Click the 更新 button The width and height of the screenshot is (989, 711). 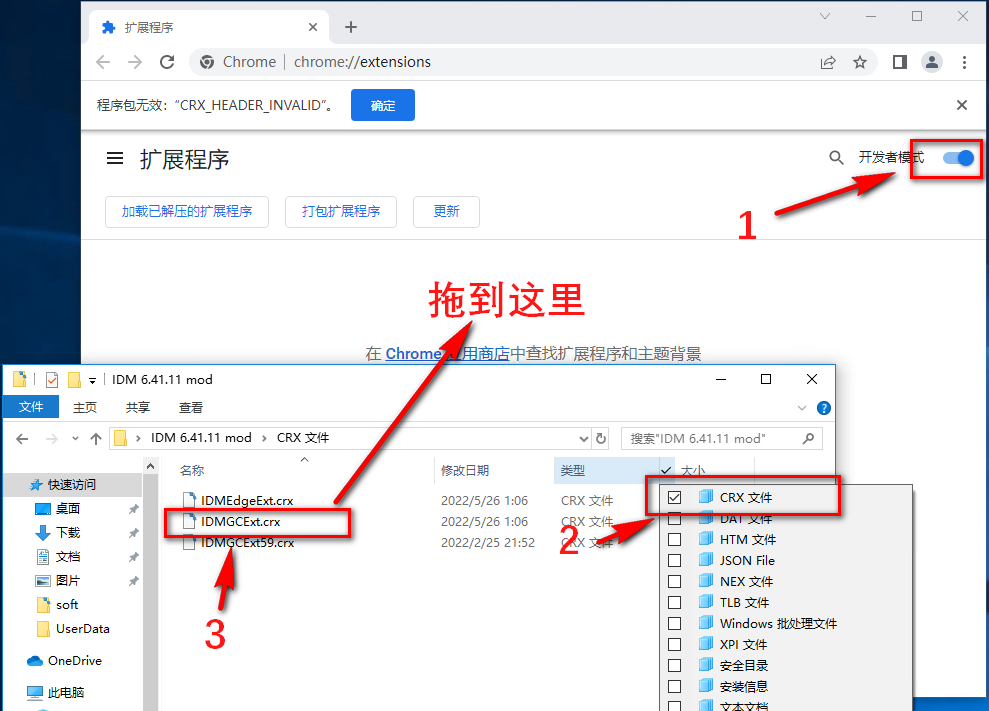(x=446, y=211)
